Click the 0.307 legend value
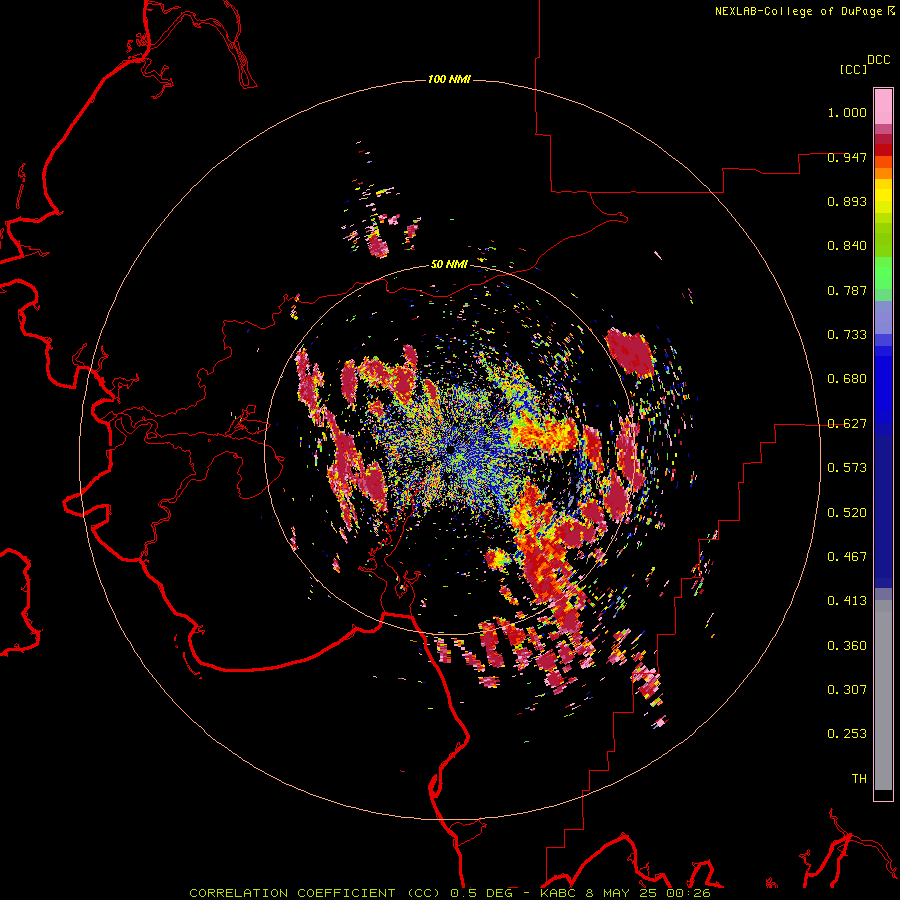900x900 pixels. click(x=847, y=690)
